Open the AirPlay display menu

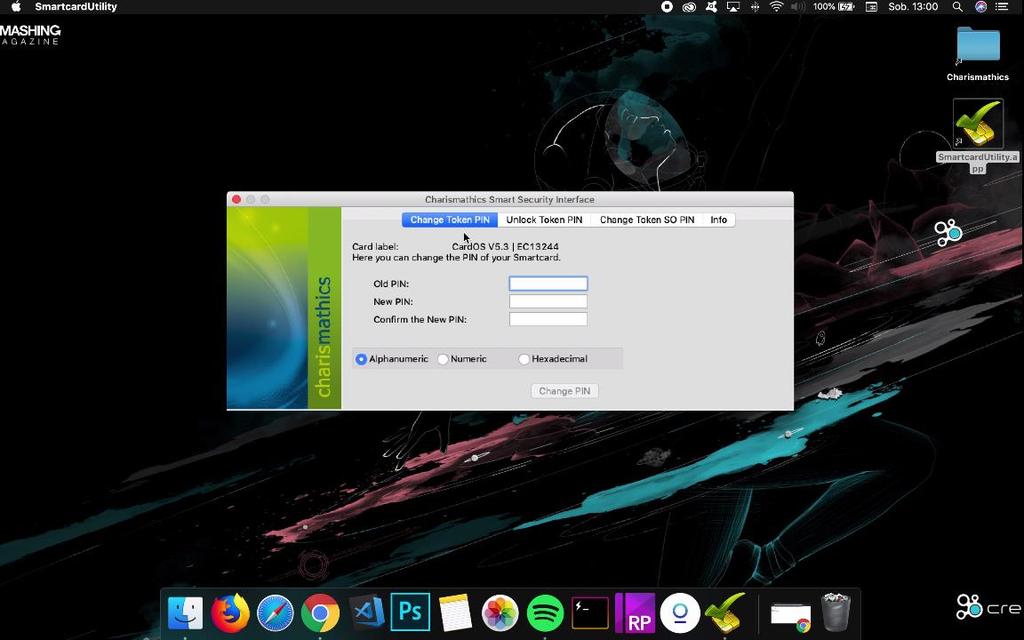coord(733,7)
